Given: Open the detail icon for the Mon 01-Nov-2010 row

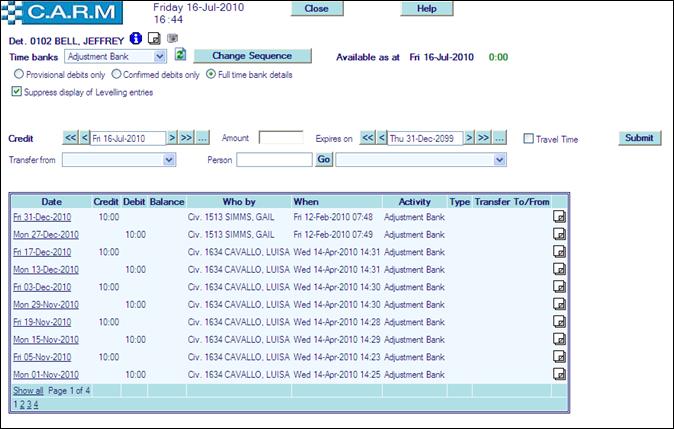Looking at the screenshot, I should [x=560, y=374].
